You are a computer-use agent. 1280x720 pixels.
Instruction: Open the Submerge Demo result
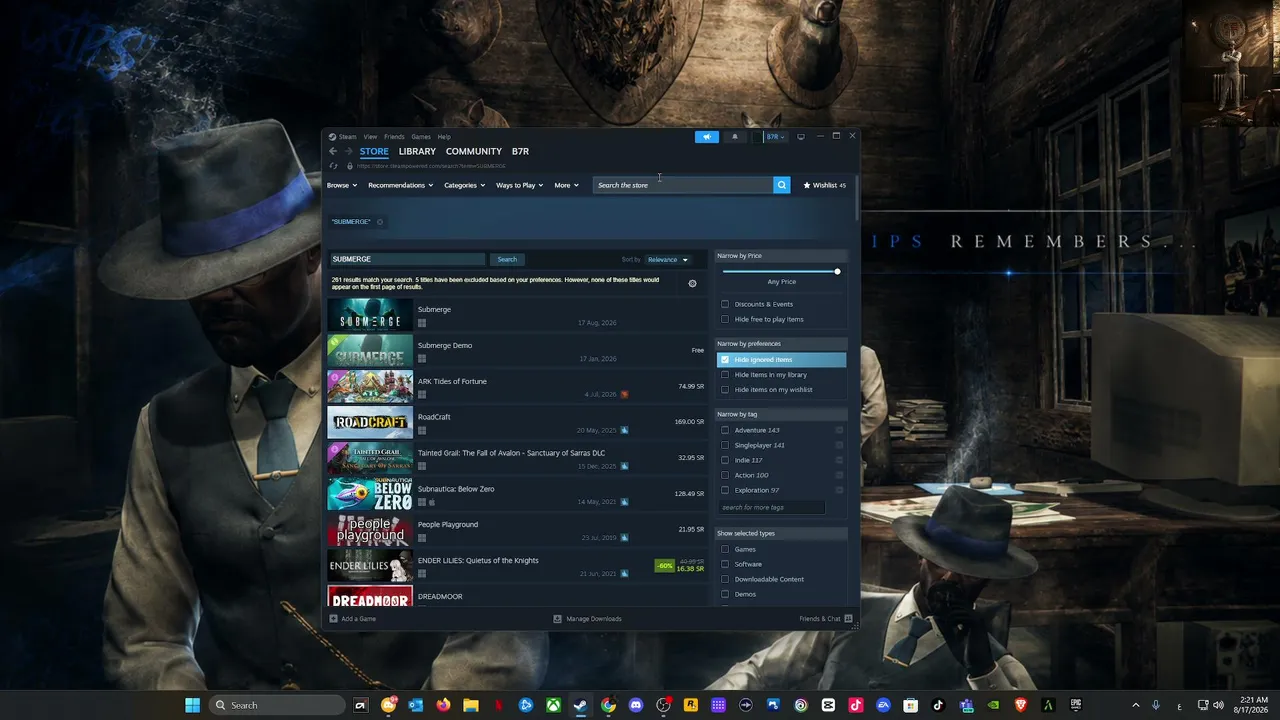click(516, 351)
